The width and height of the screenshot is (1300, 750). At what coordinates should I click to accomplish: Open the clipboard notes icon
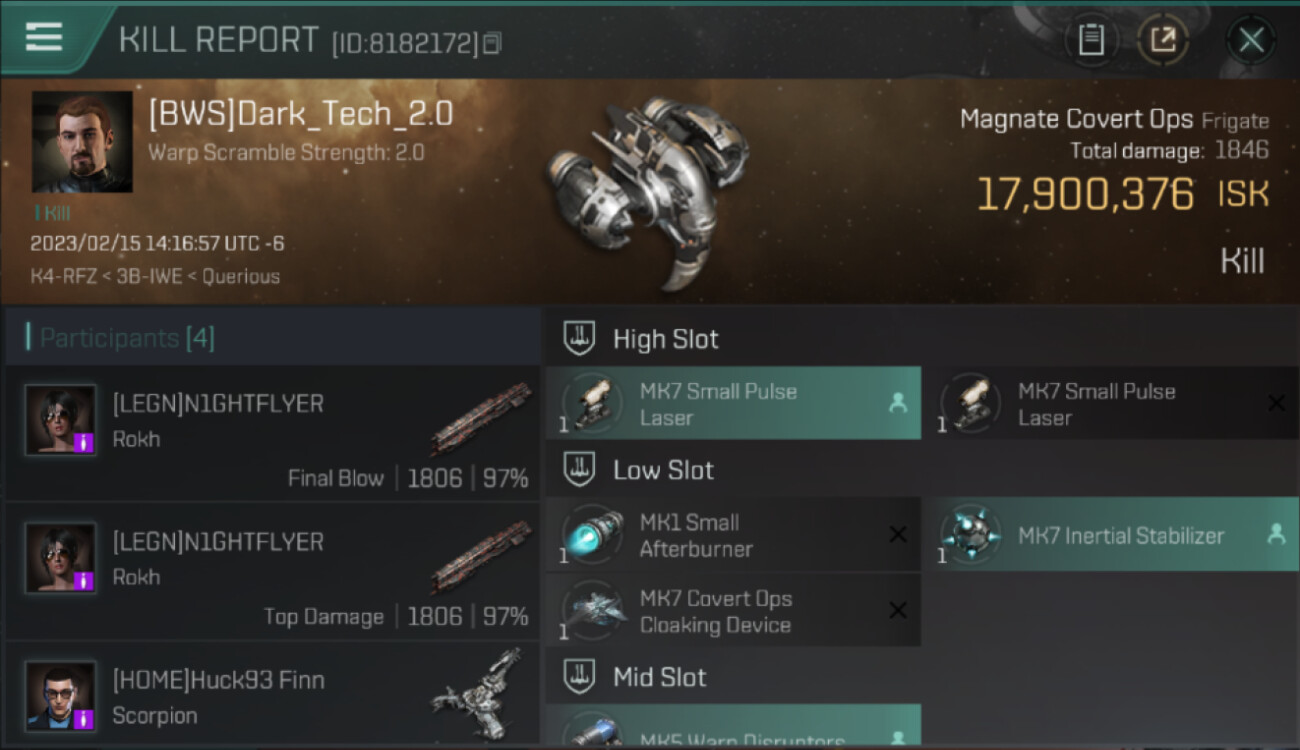[x=1091, y=40]
